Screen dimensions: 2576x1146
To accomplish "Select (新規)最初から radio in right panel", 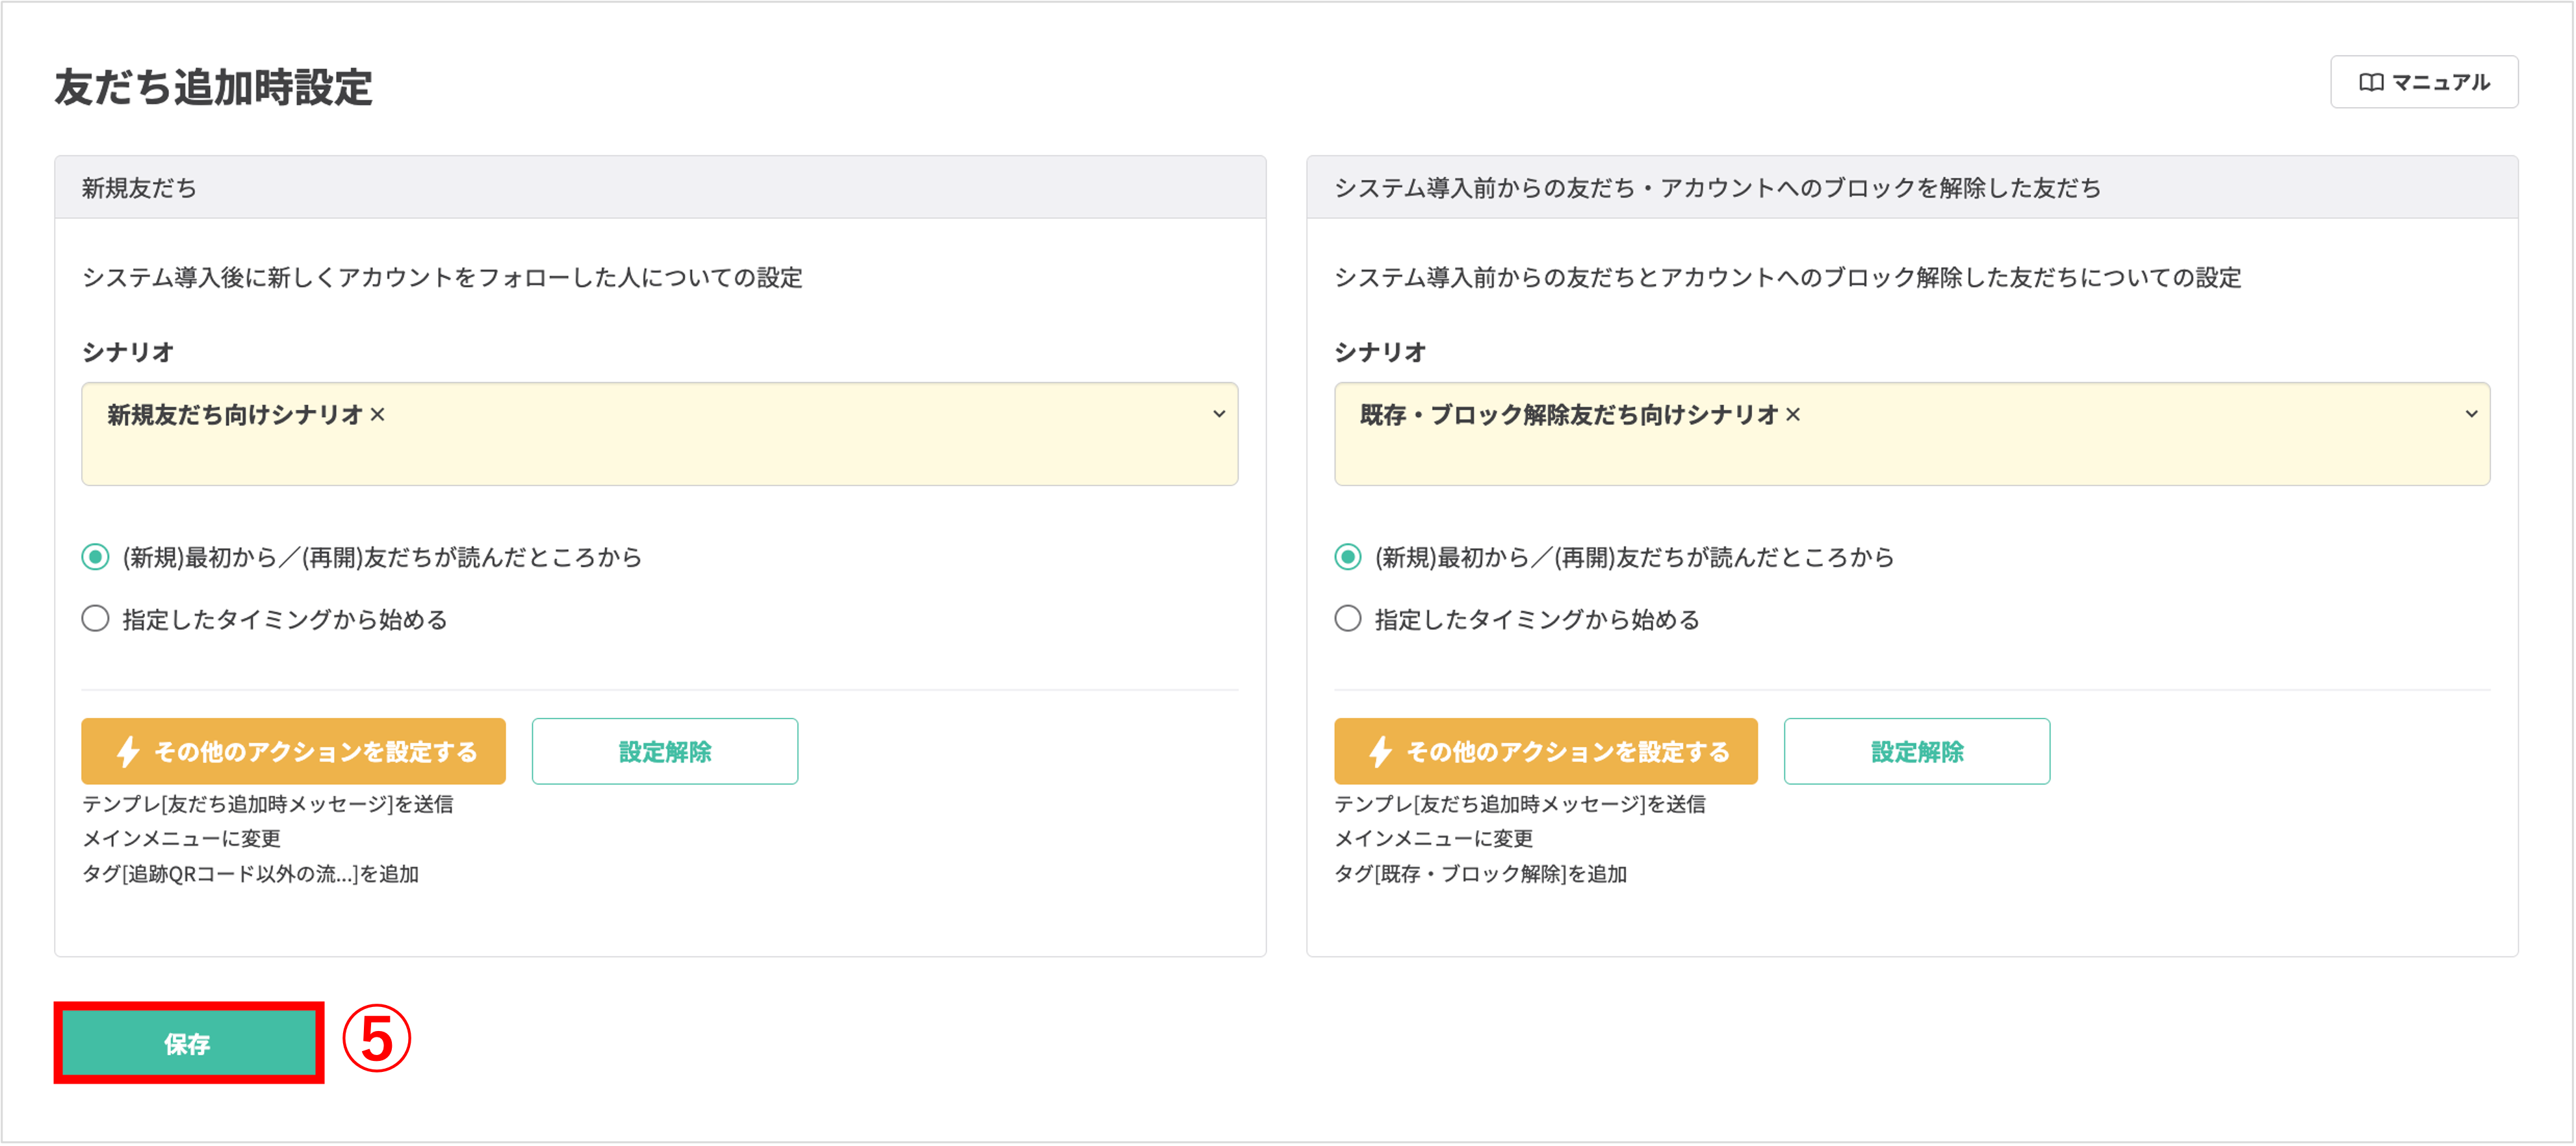I will (1347, 557).
